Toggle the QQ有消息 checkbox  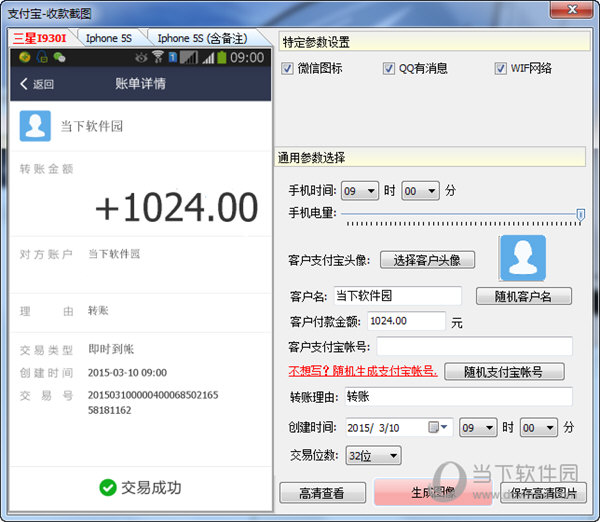[388, 69]
